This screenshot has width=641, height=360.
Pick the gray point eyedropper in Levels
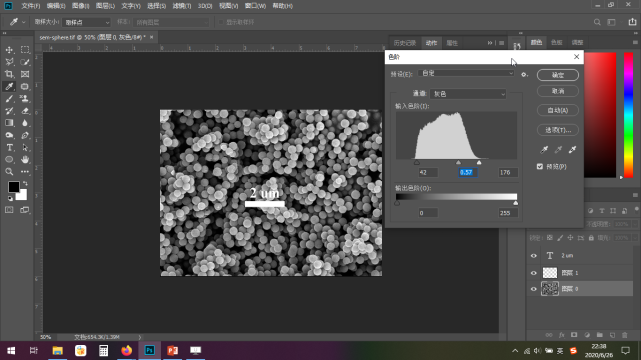point(558,150)
